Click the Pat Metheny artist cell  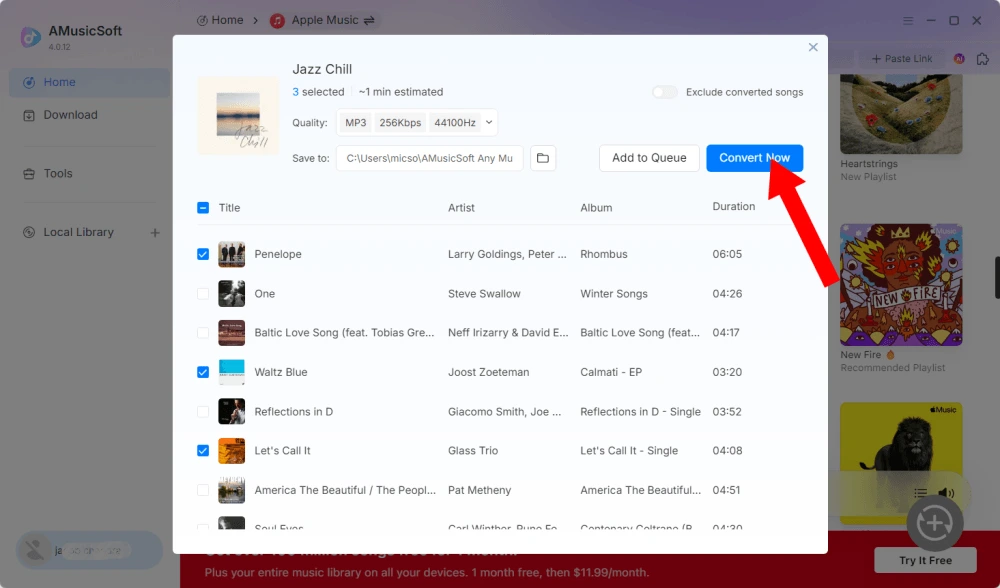[480, 490]
